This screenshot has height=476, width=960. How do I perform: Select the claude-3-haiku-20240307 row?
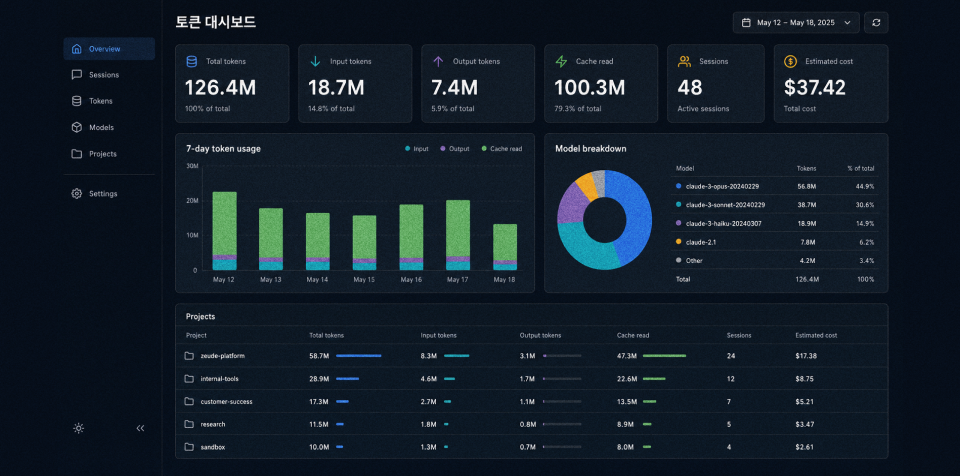(774, 224)
